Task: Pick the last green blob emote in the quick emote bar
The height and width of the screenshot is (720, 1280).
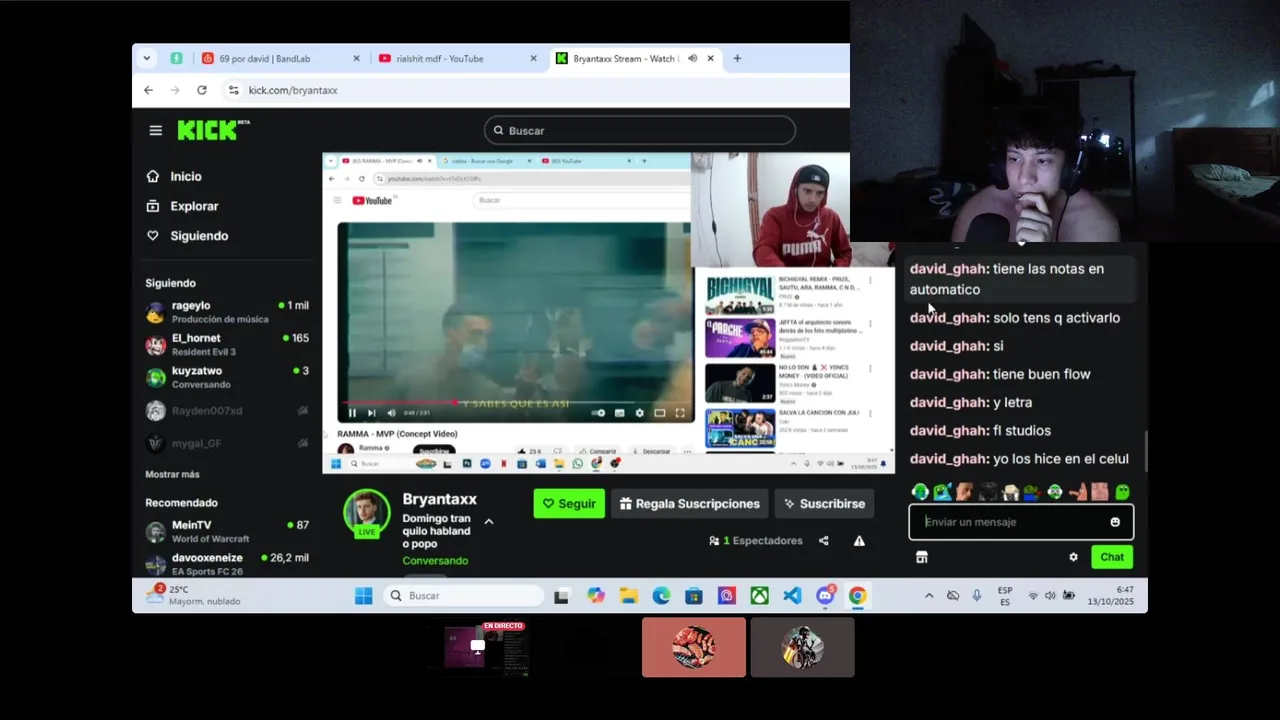Action: [x=1123, y=492]
